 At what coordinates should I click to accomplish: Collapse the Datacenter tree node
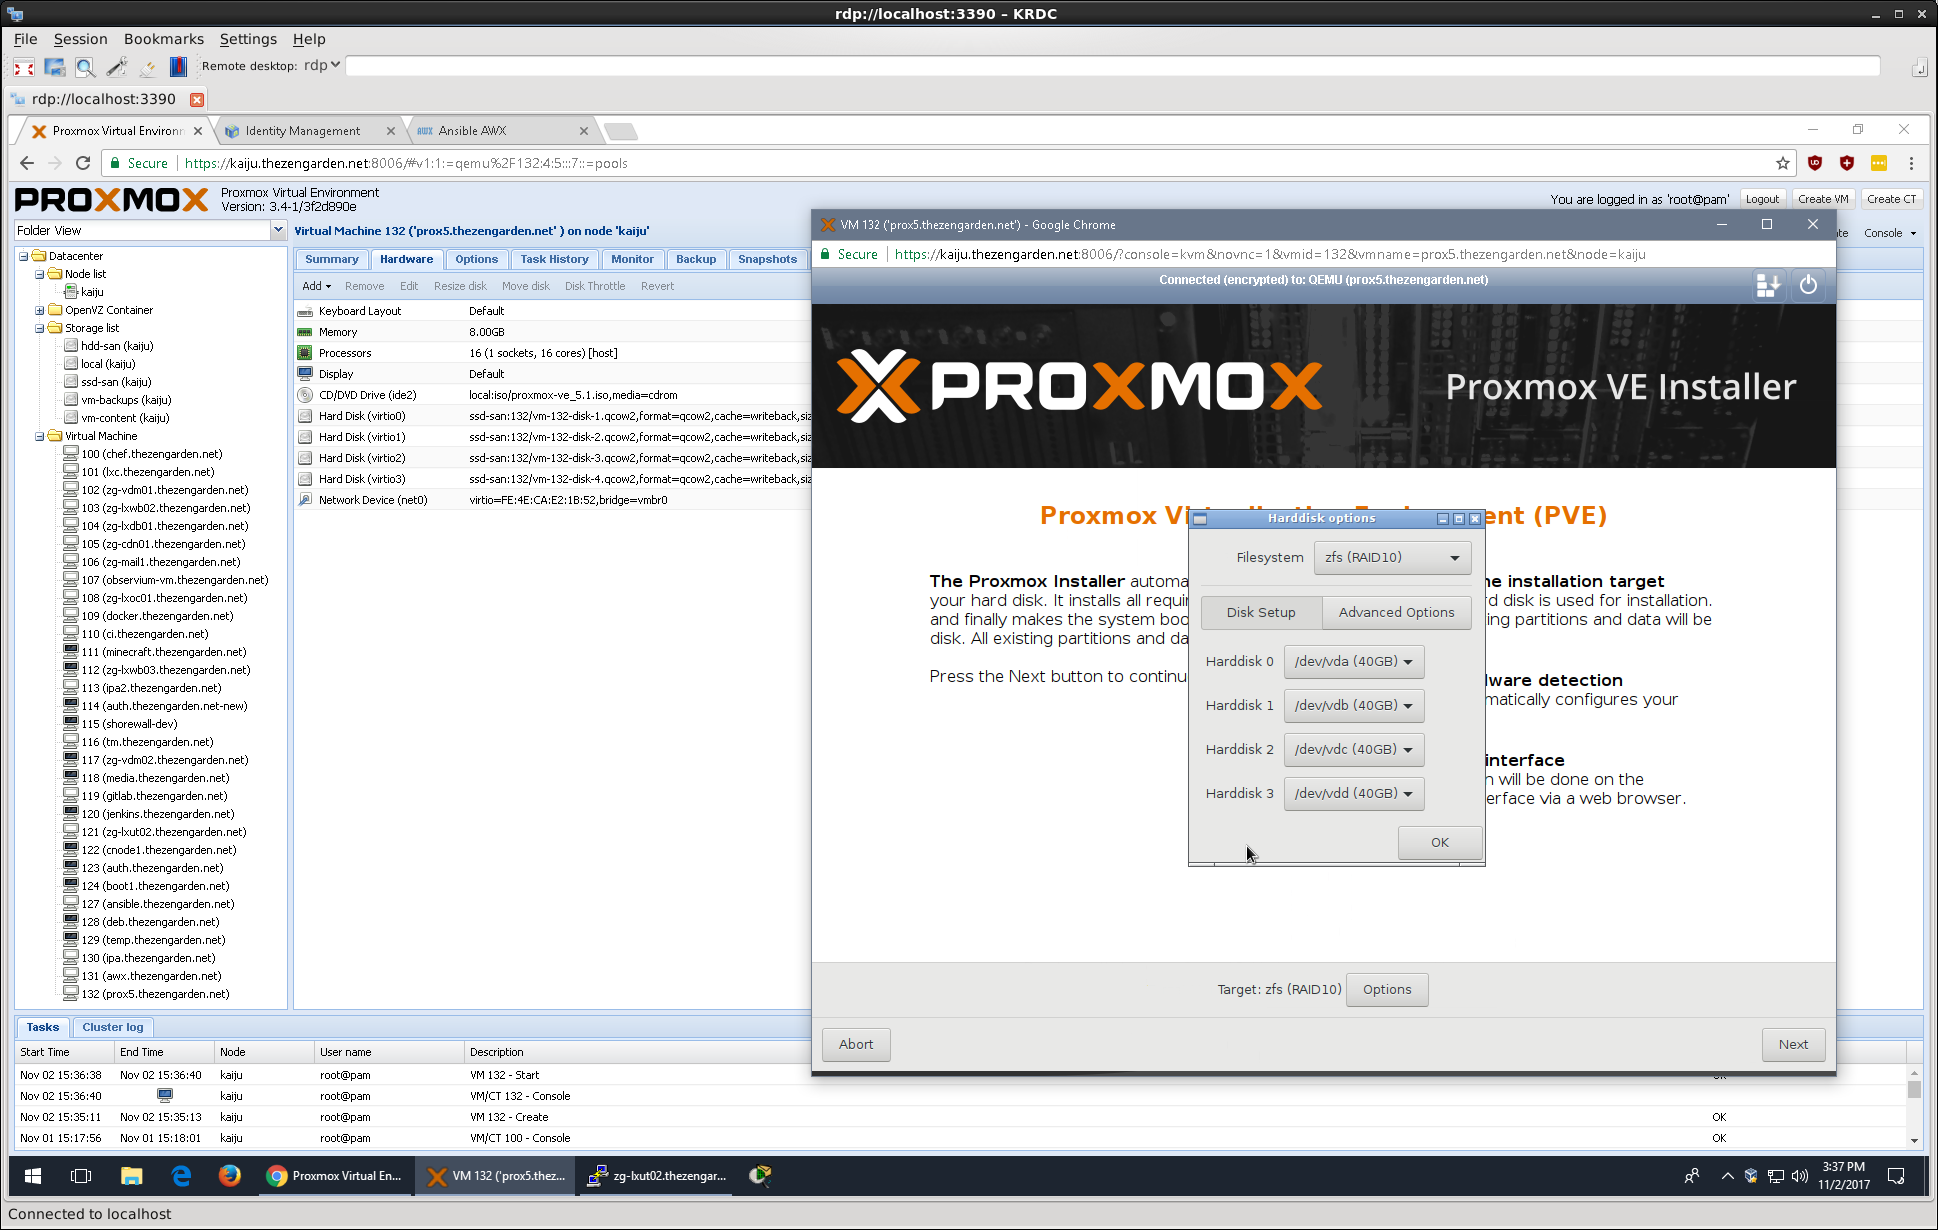coord(23,256)
